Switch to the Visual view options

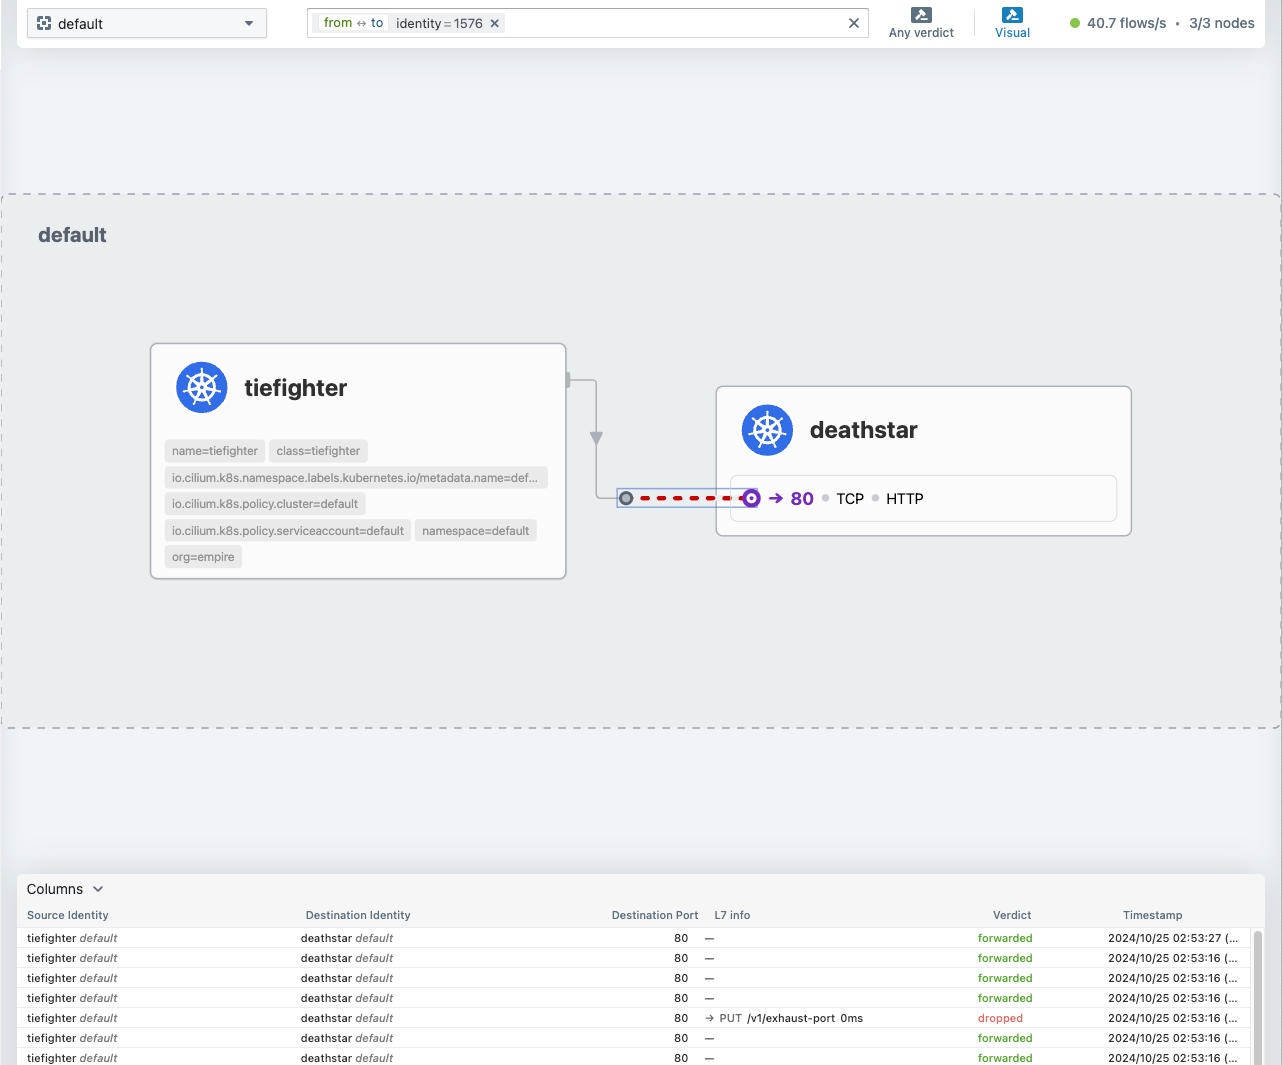[x=1012, y=23]
